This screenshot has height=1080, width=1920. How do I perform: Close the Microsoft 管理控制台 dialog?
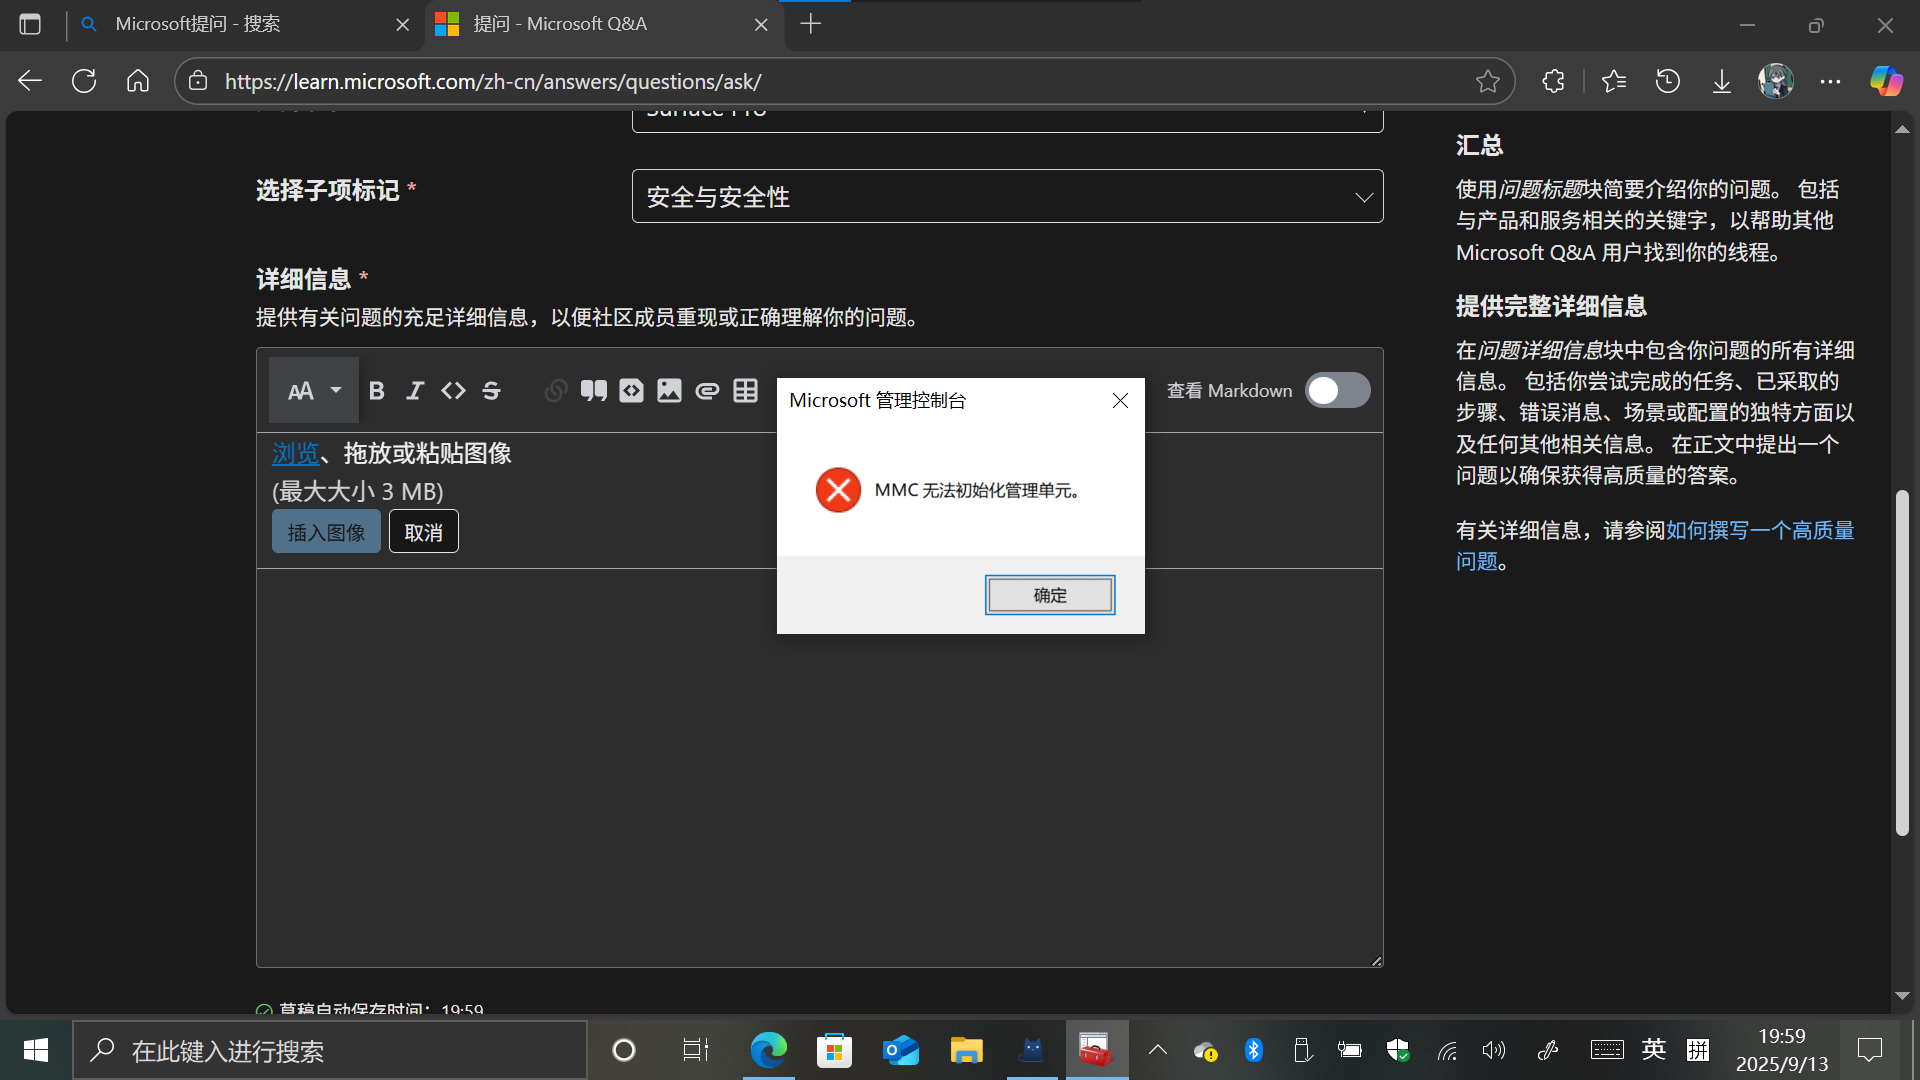1120,400
